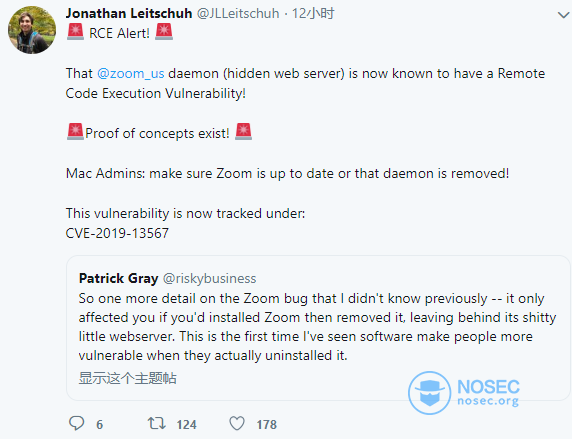This screenshot has width=572, height=439.
Task: Click the siren emoji before Proof of concepts
Action: pos(76,132)
